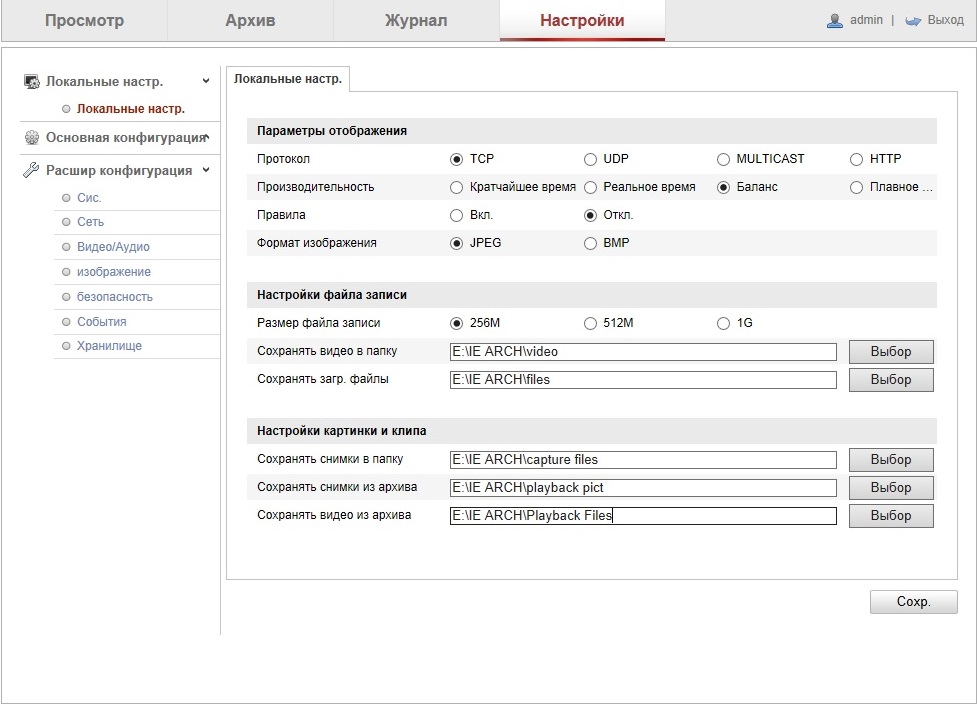Click the Размер файла записи label

(318, 323)
